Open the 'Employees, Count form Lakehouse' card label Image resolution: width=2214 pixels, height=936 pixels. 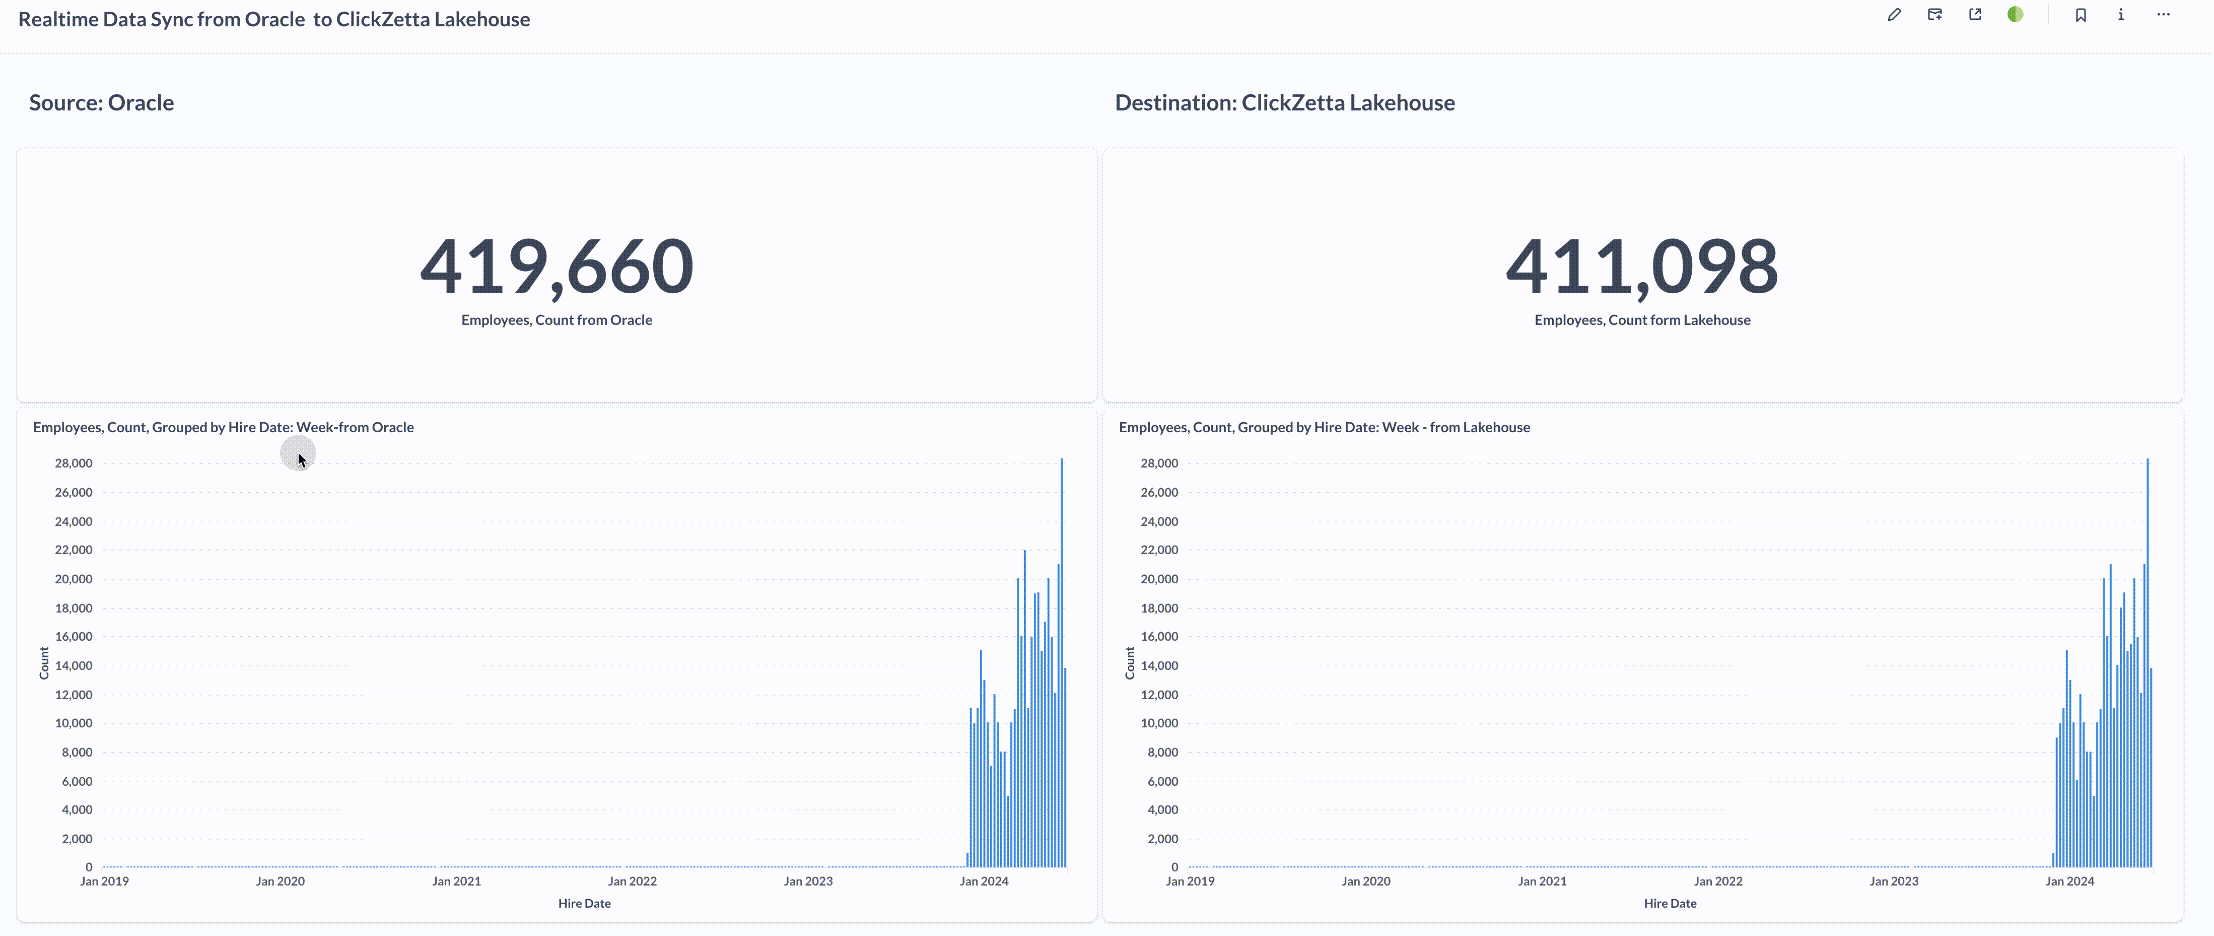tap(1642, 320)
